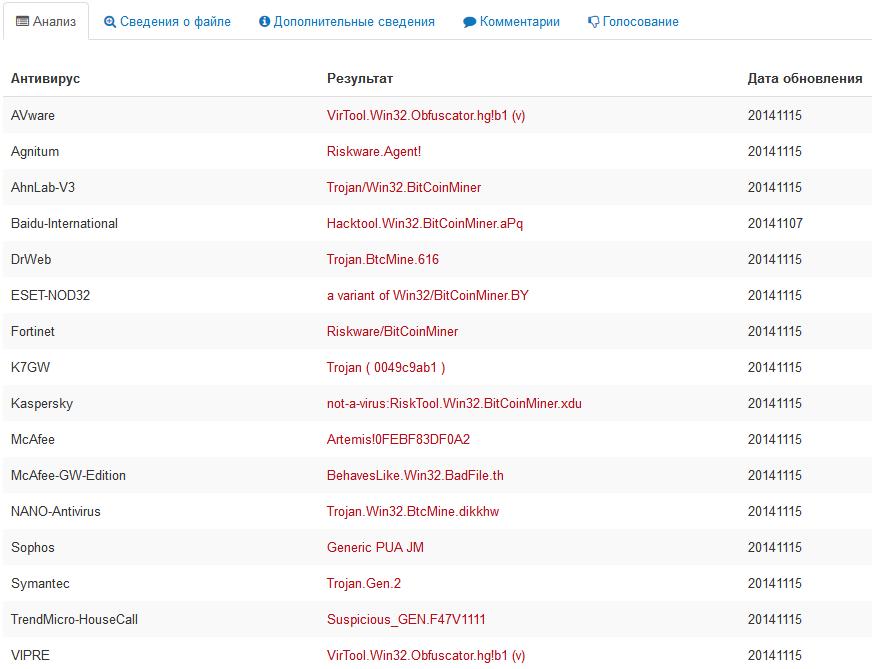
Task: Click the date in the AVware row
Action: click(775, 115)
